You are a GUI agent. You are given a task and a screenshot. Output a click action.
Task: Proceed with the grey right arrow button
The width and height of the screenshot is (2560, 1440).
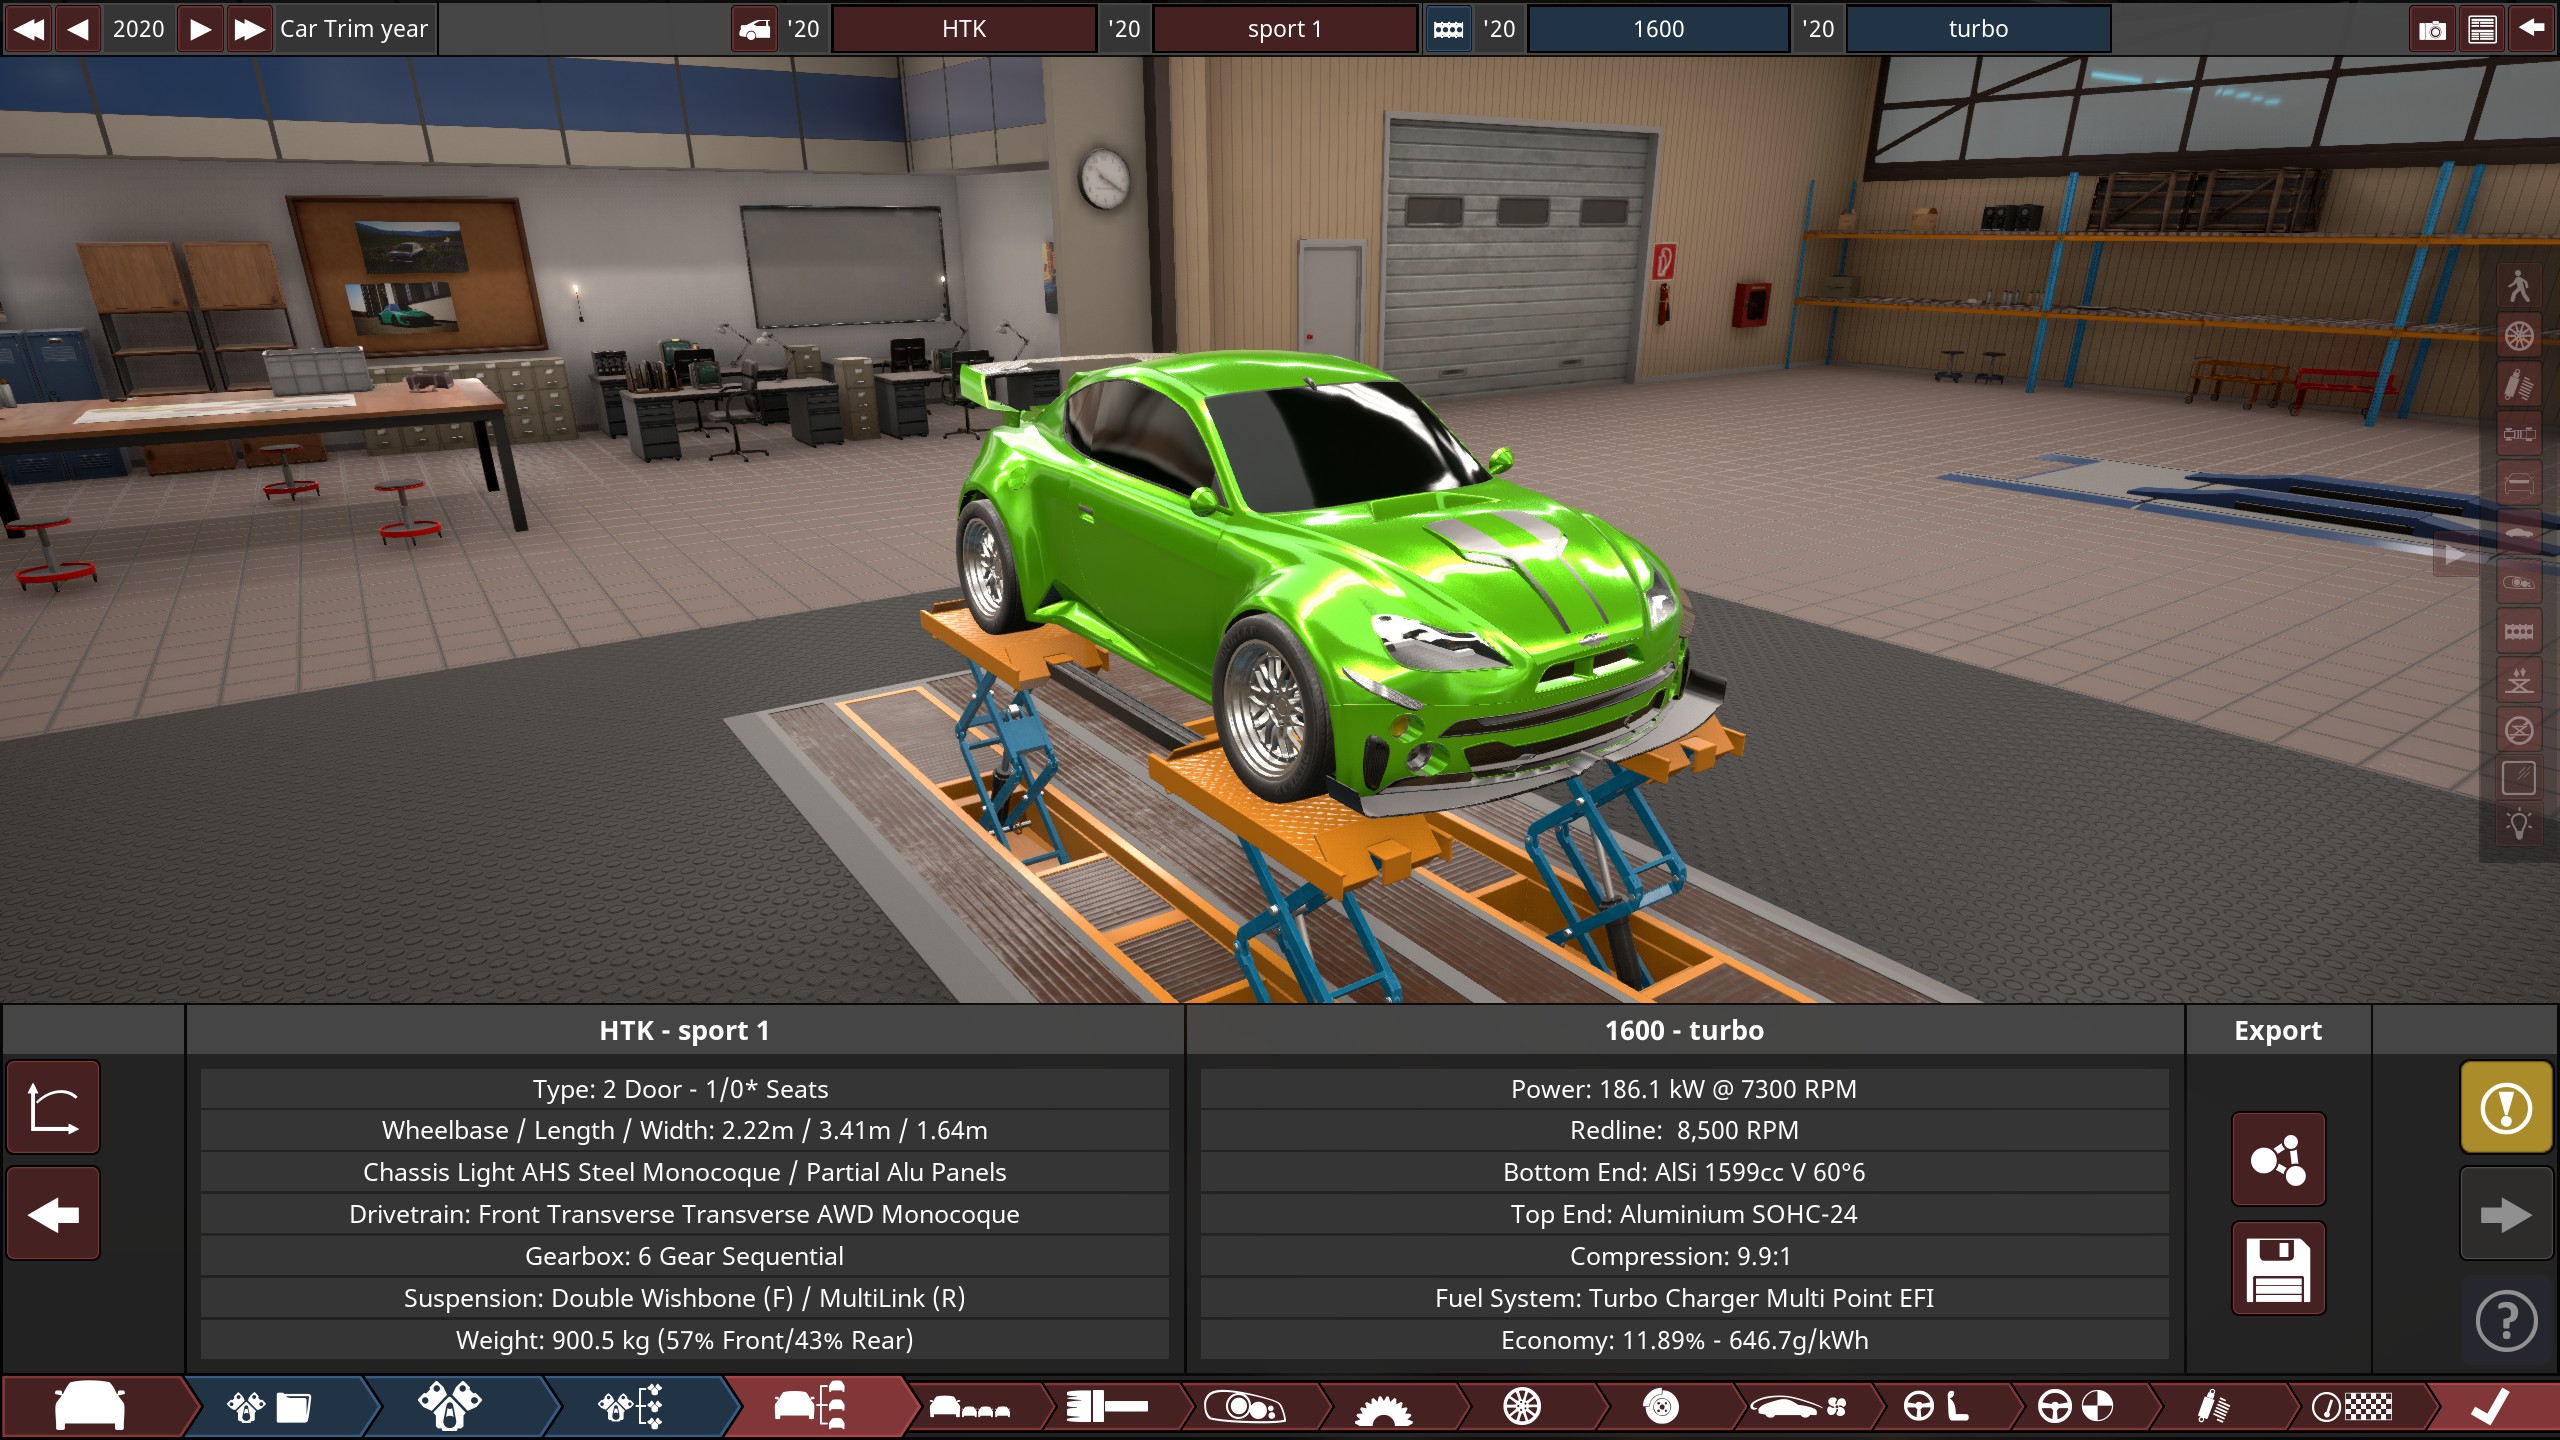(2506, 1215)
